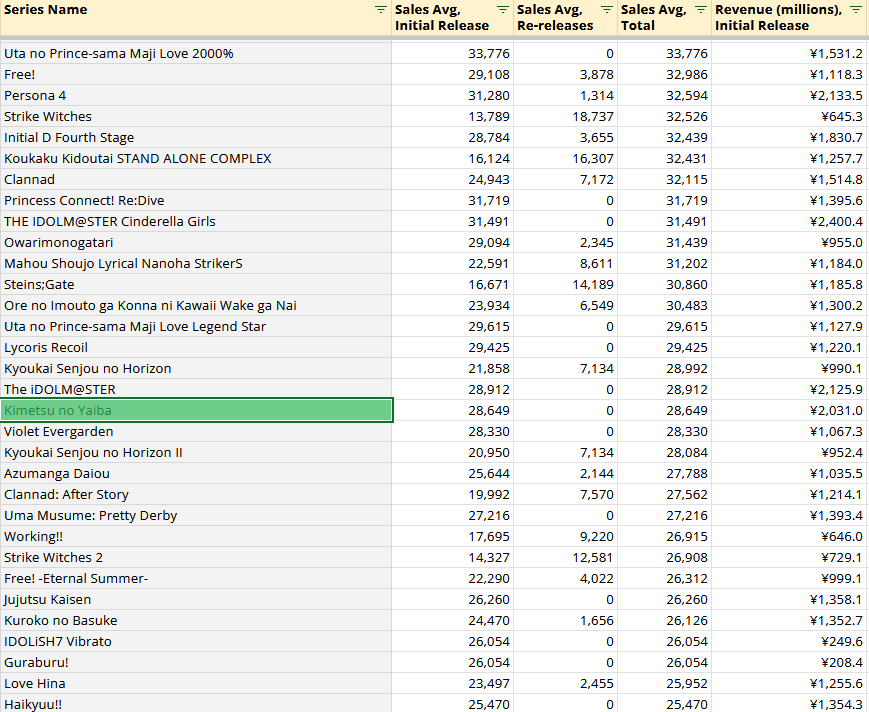Screen dimensions: 869x712
Task: Select Ore no Imouto ga Konna ni Kawaii Wake ga Nai
Action: [196, 306]
